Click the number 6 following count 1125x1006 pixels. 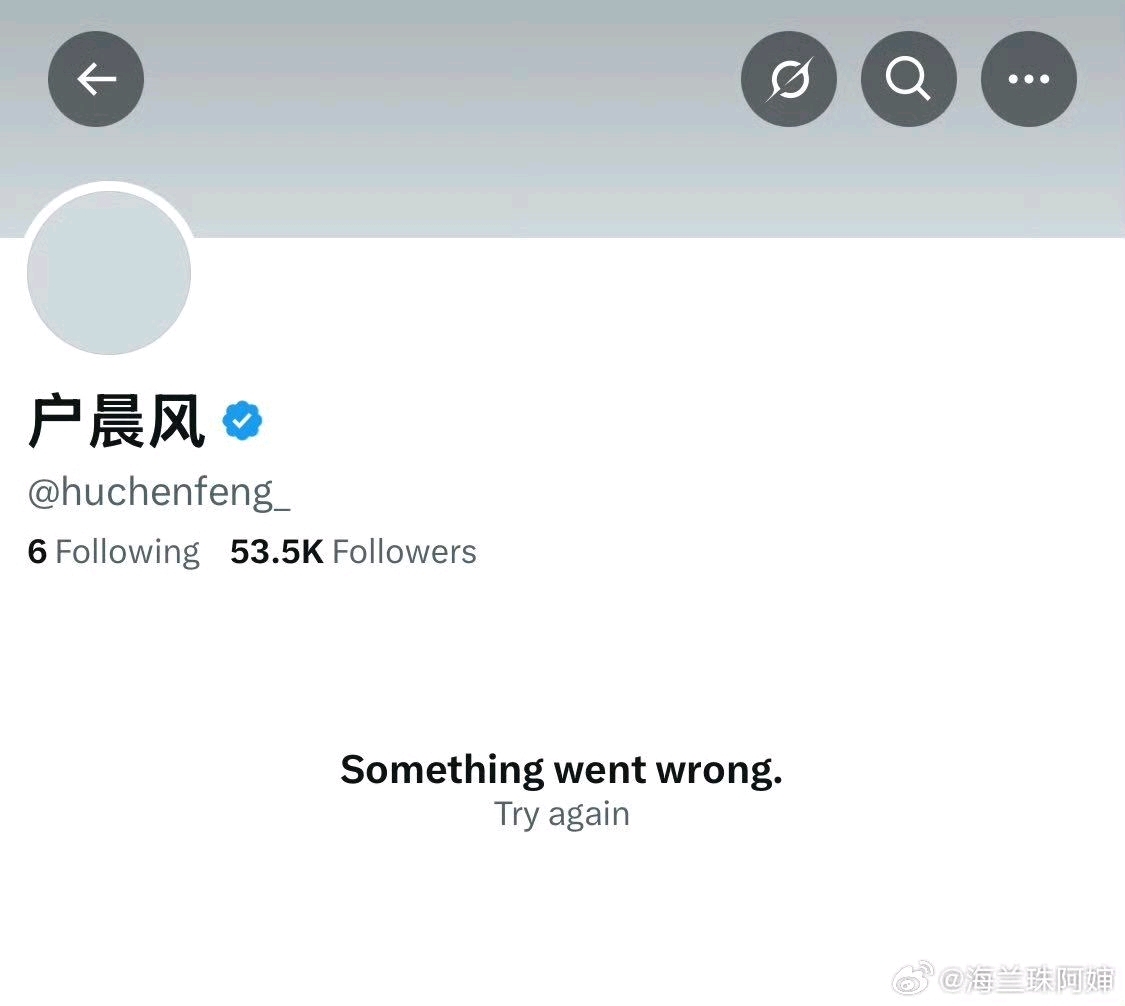tap(37, 552)
